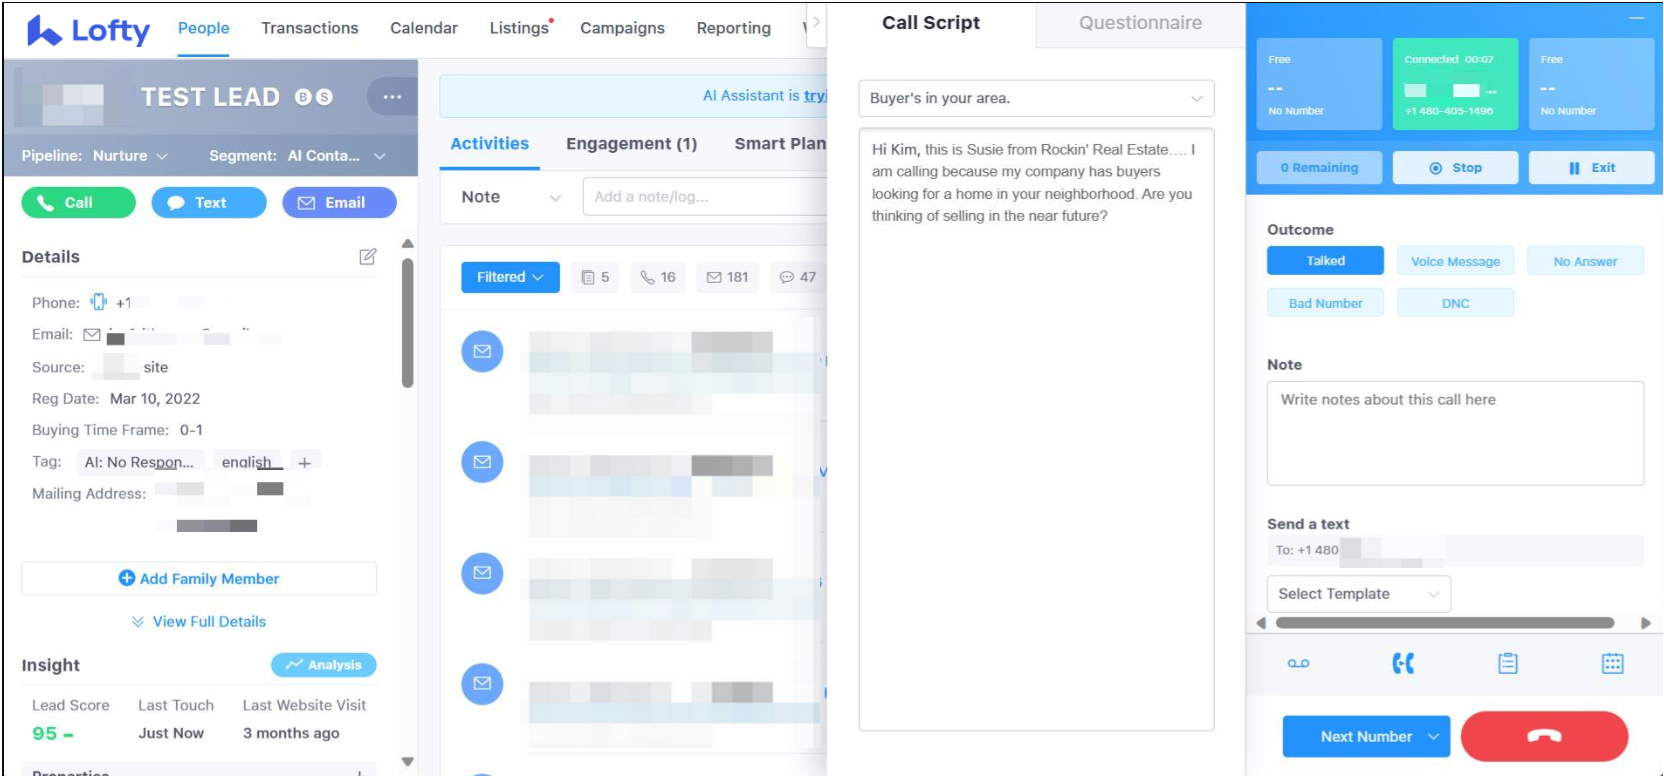Open People nav tab

(203, 28)
